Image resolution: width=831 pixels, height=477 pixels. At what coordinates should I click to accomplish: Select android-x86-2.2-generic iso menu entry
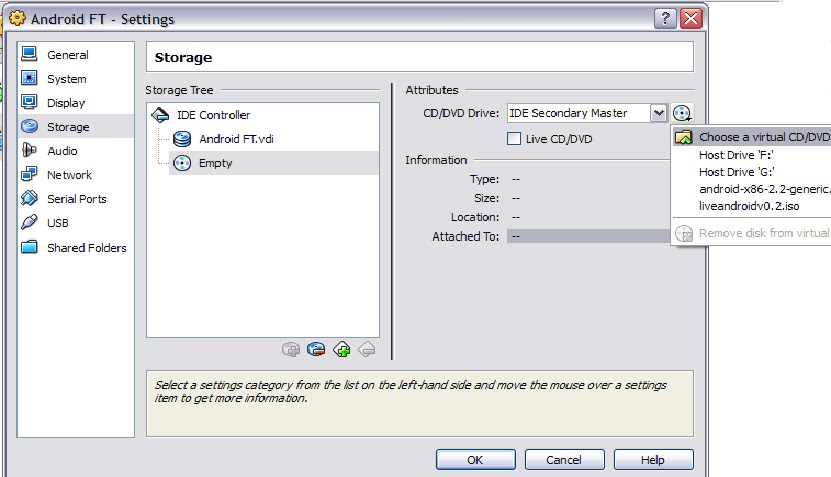point(752,189)
